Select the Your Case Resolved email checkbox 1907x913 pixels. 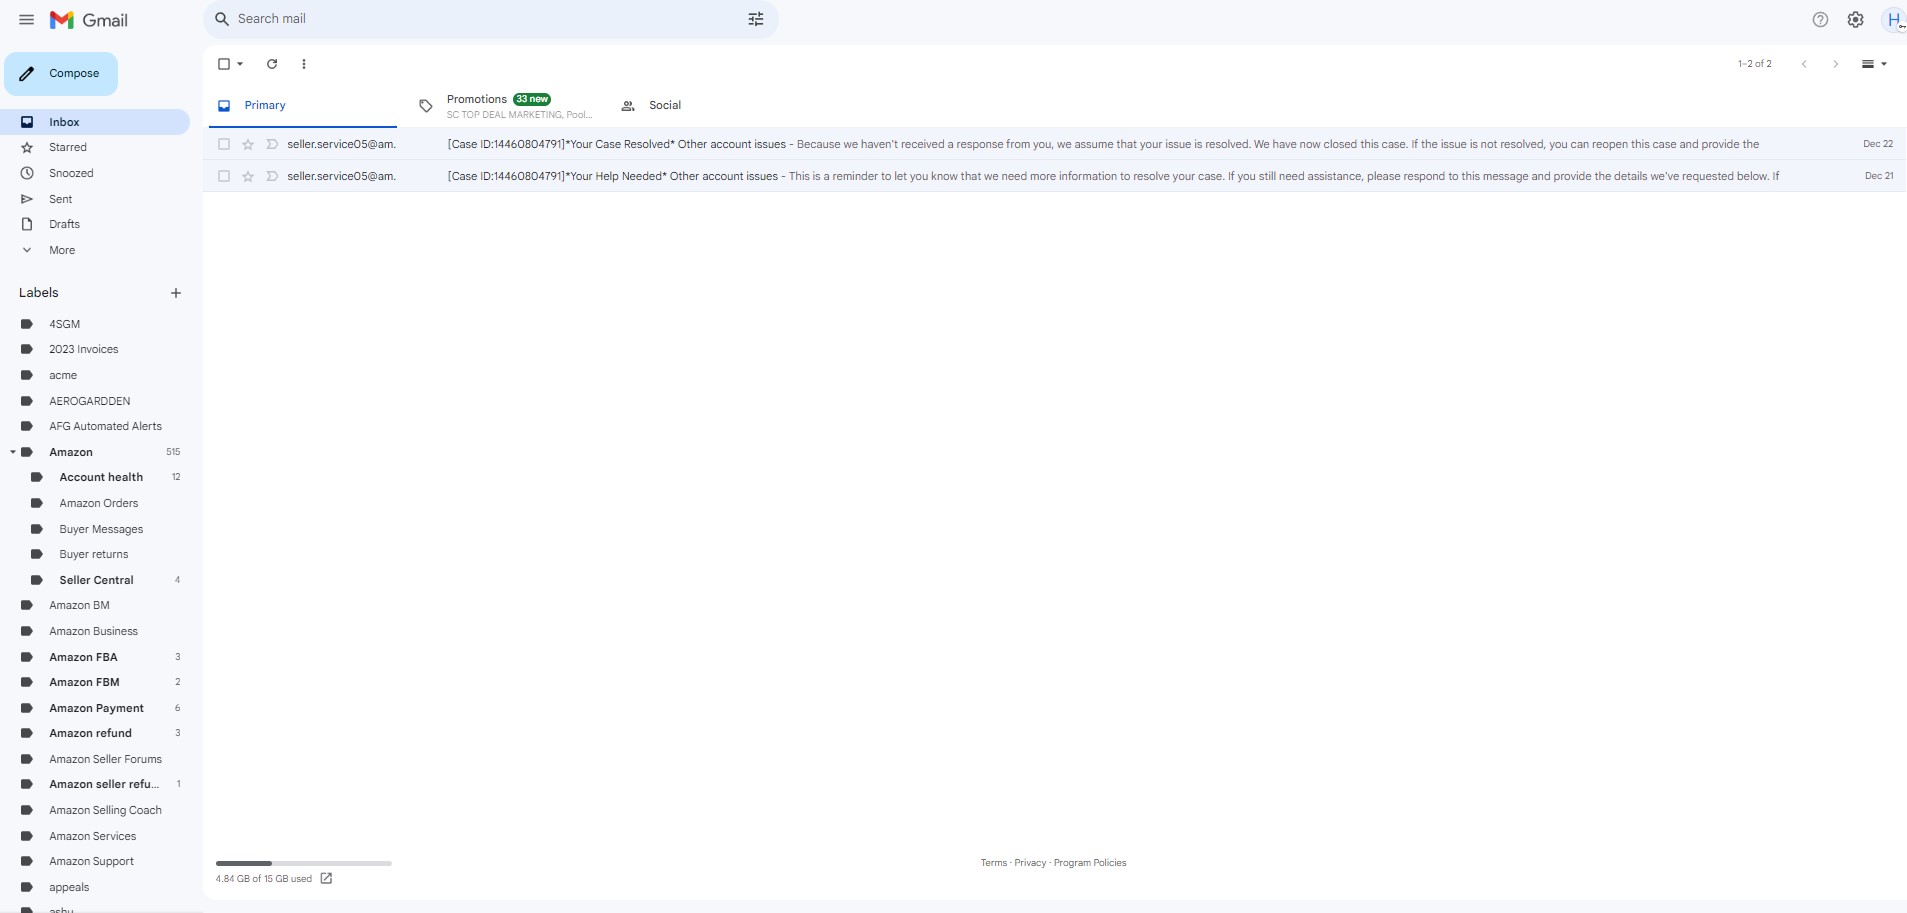[x=224, y=144]
